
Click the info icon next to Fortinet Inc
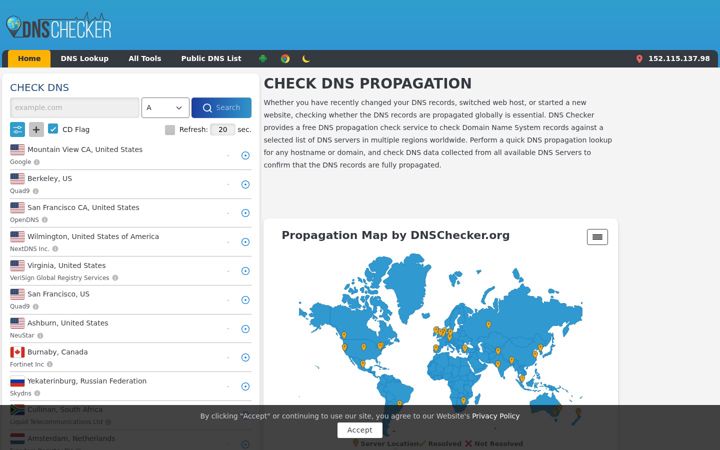(x=50, y=365)
